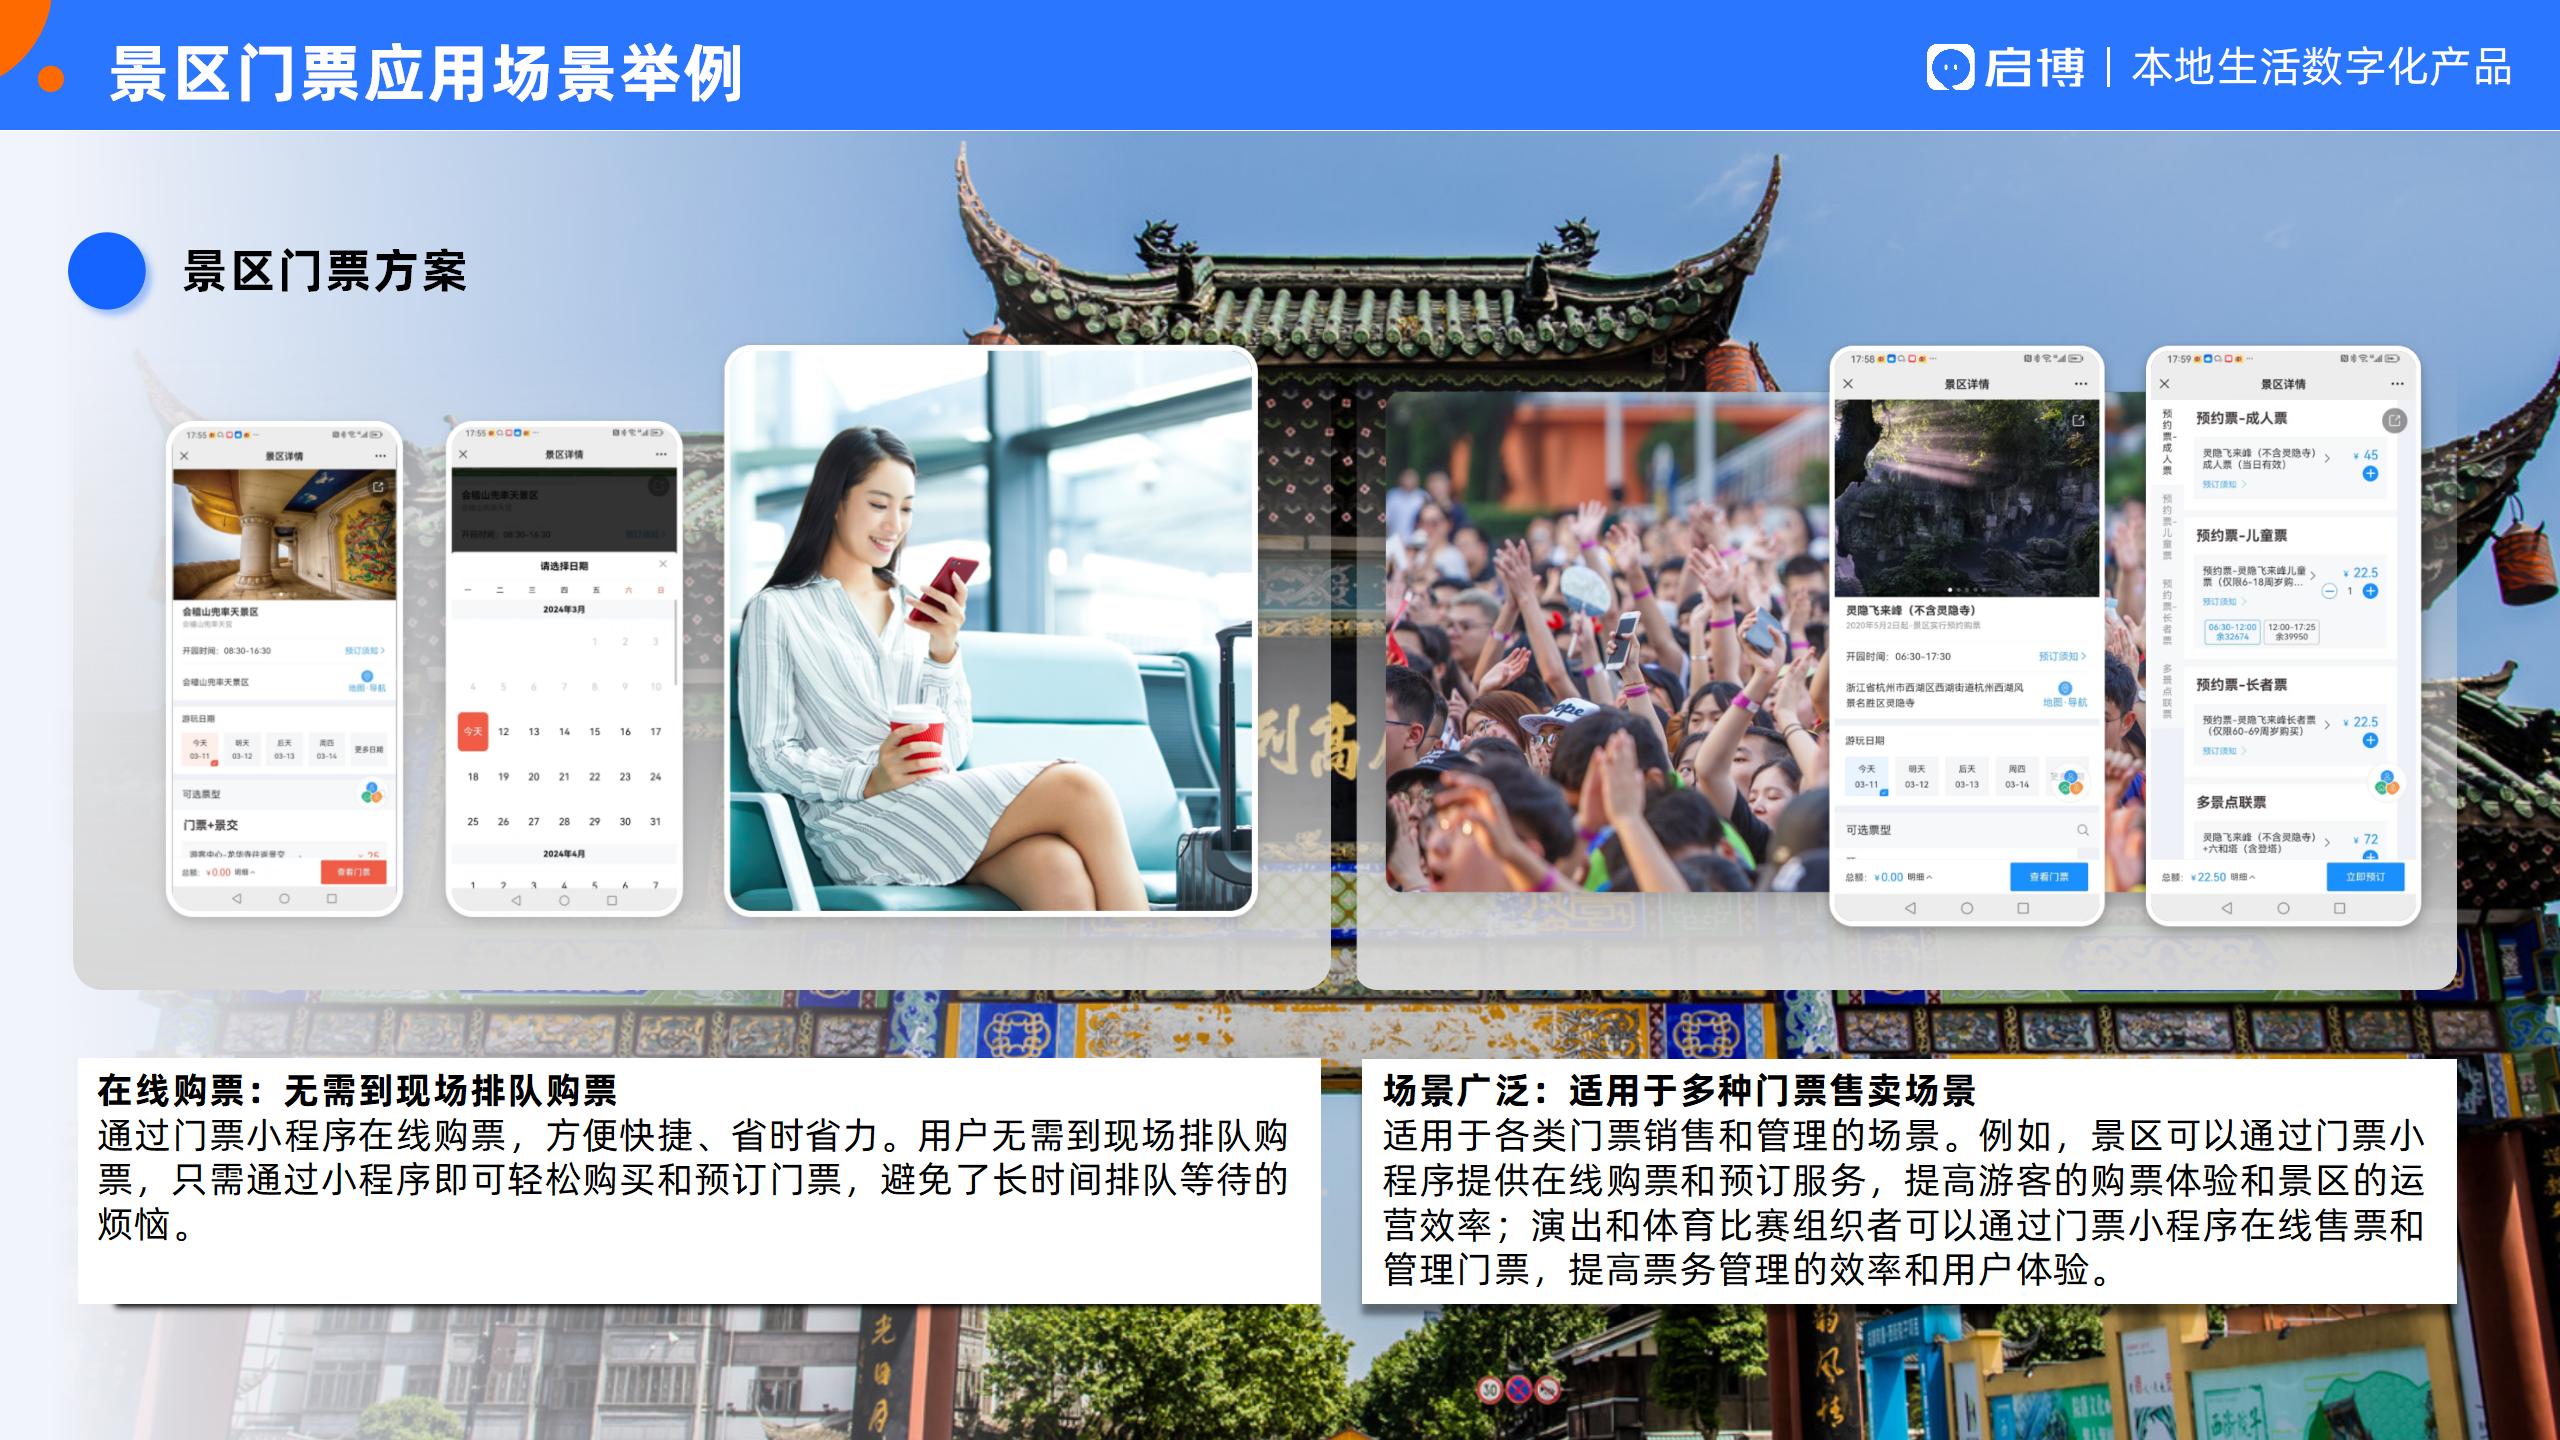Click search icon beside 可选票型
The image size is (2560, 1440).
point(2082,830)
